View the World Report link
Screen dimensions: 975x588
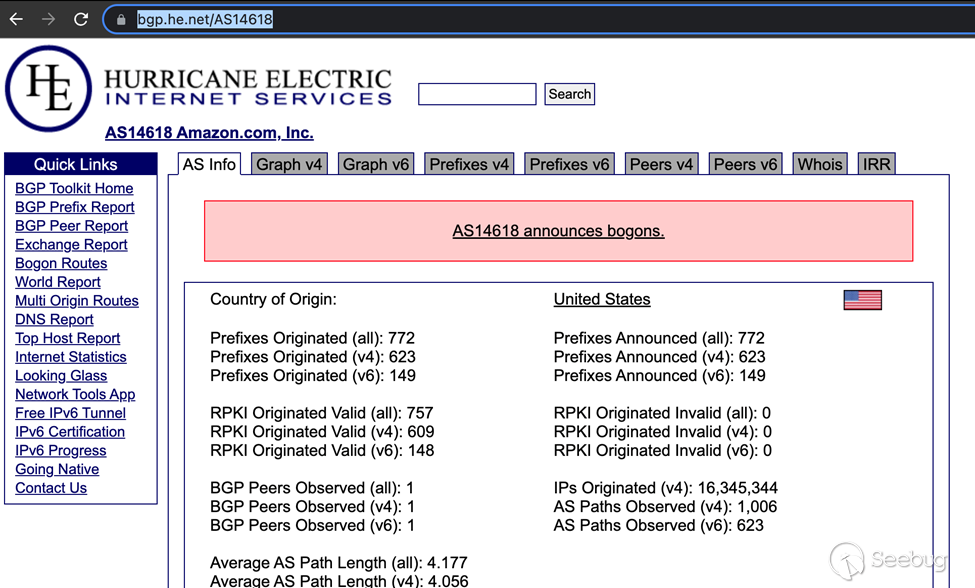click(58, 282)
